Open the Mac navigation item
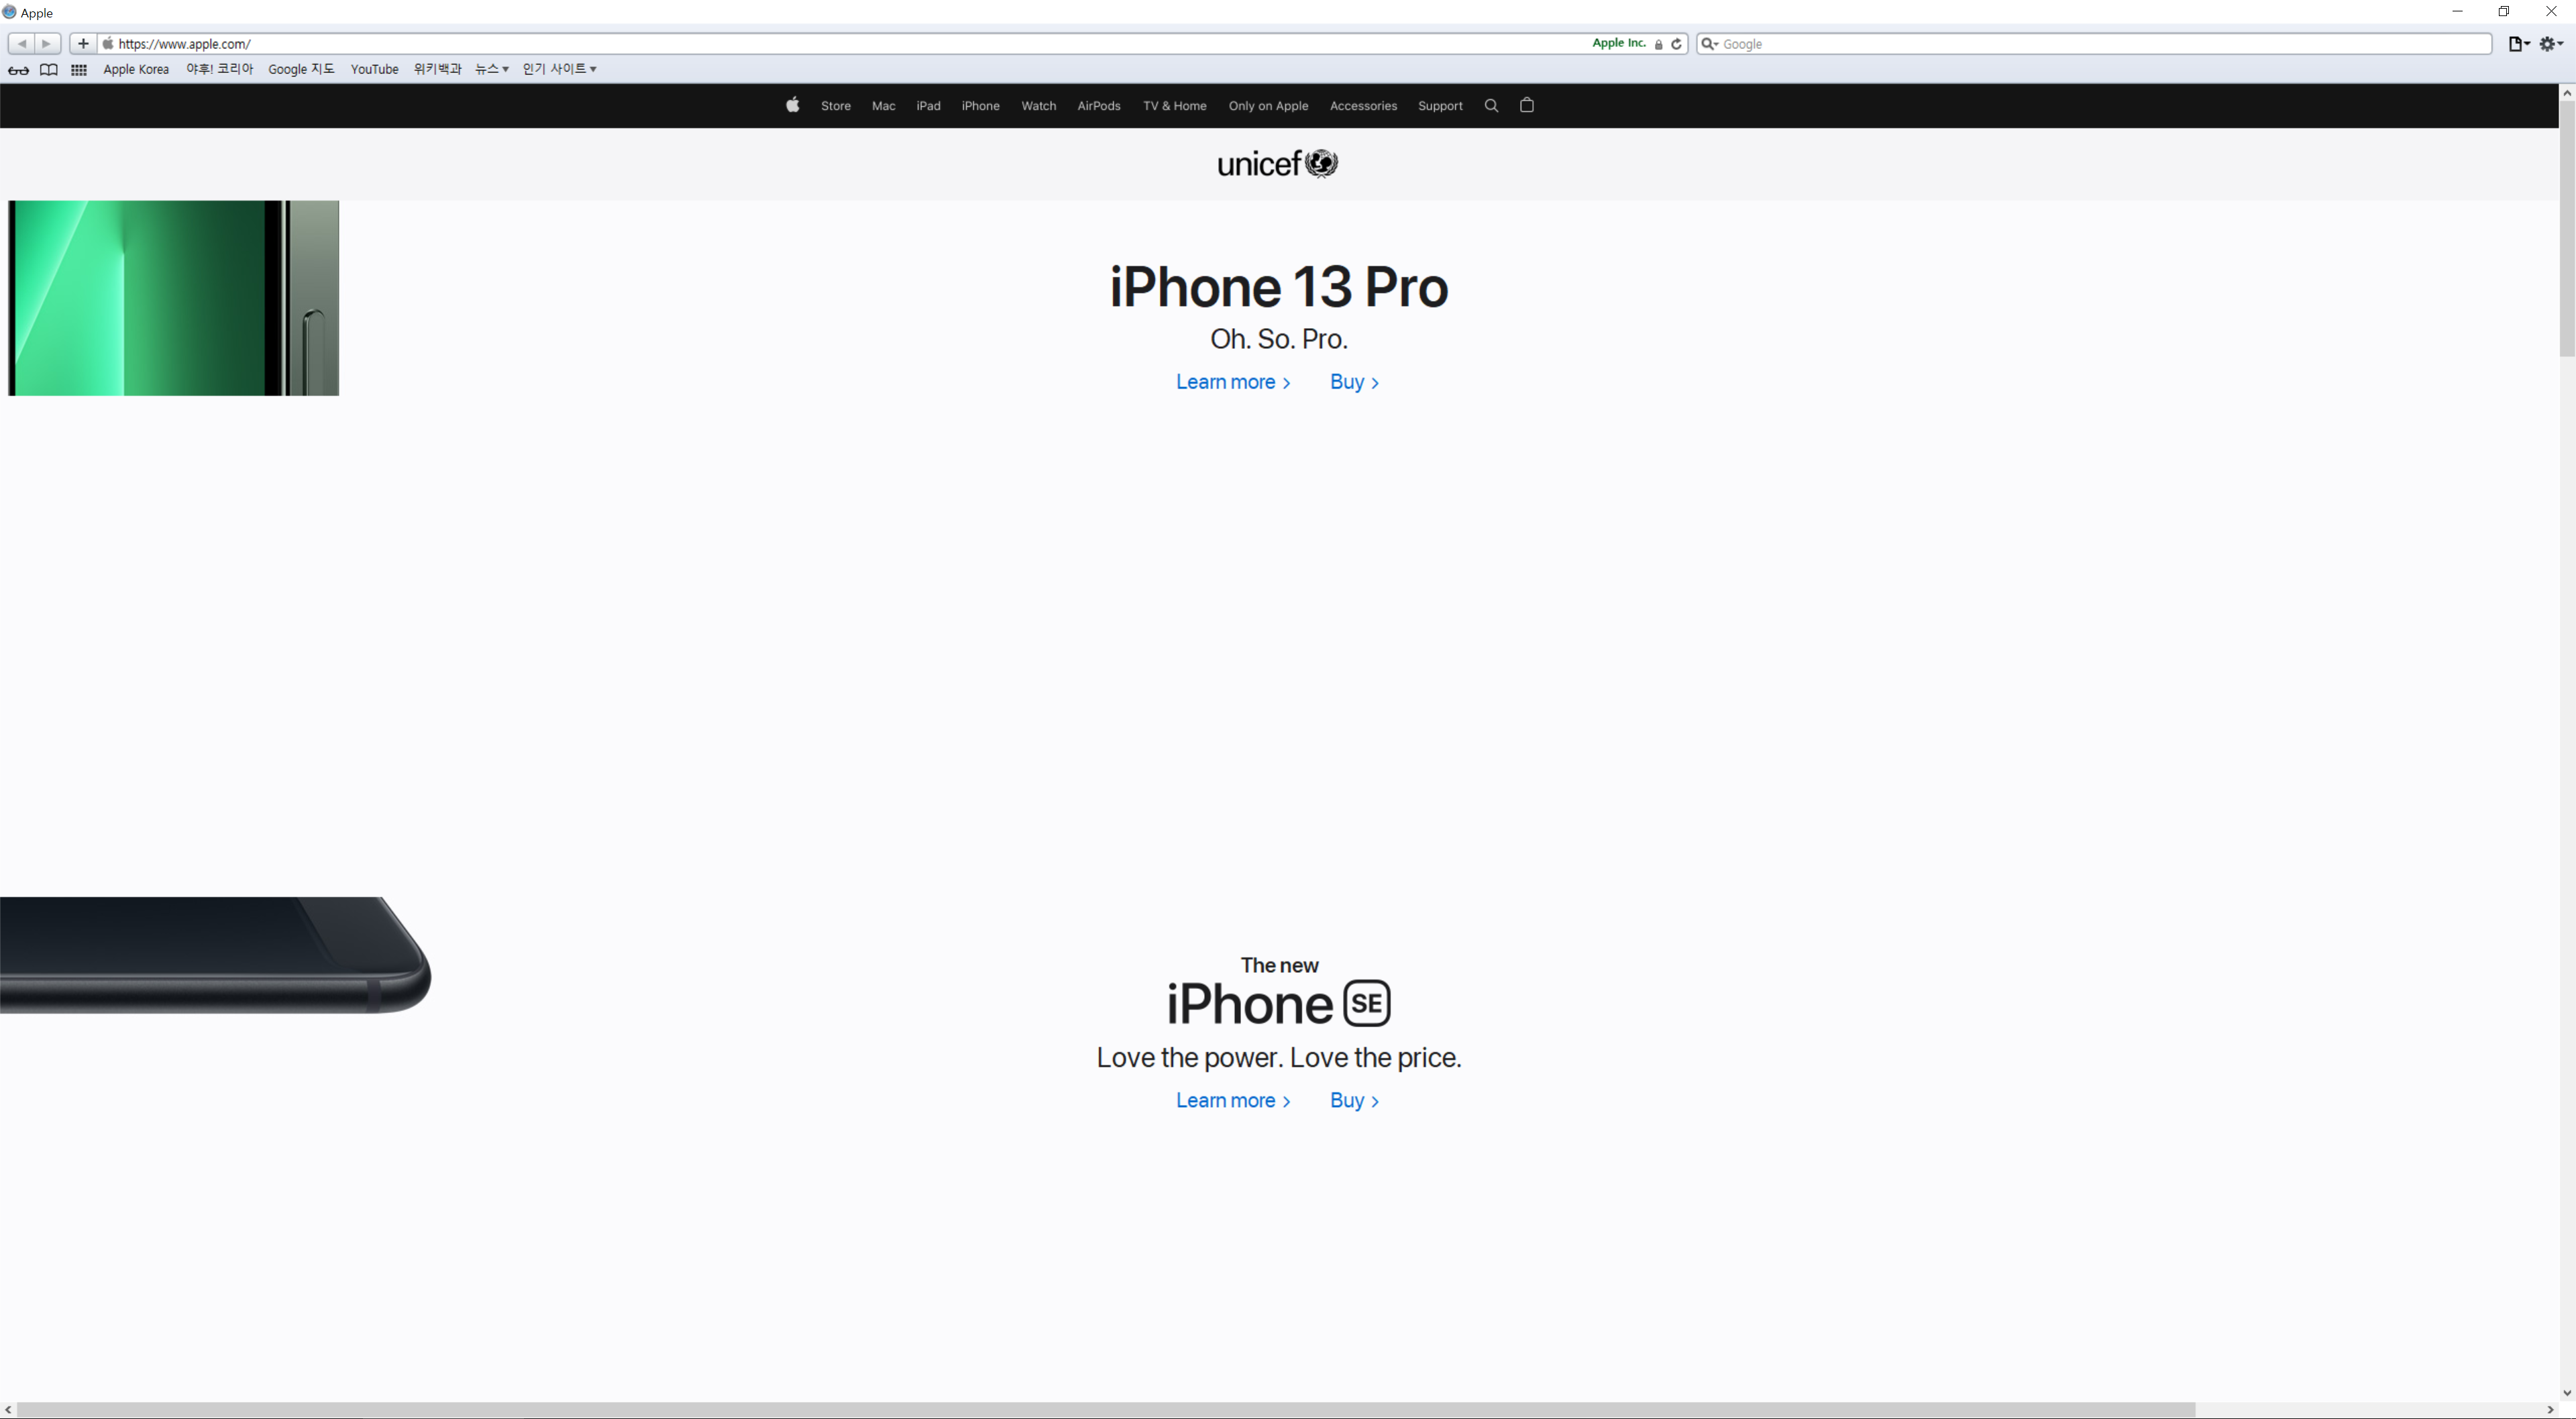The height and width of the screenshot is (1419, 2576). point(883,106)
